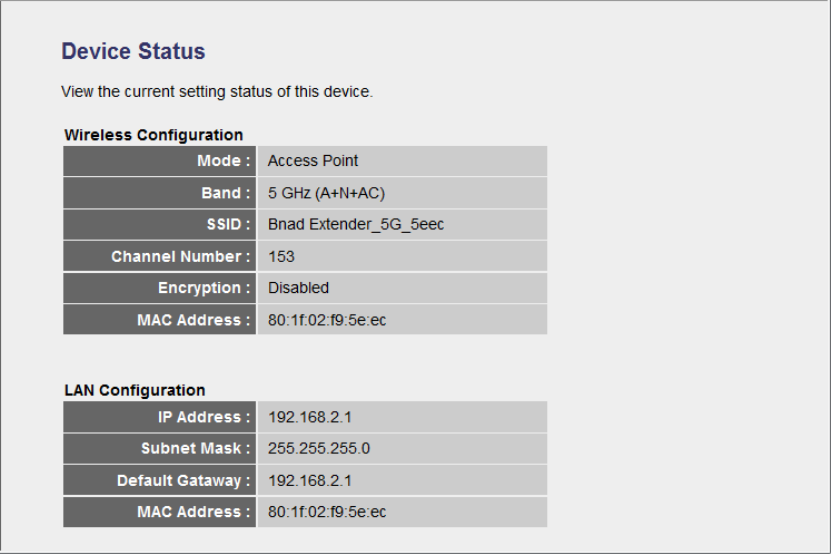The image size is (831, 554).
Task: Click the Device Status page heading
Action: [133, 52]
